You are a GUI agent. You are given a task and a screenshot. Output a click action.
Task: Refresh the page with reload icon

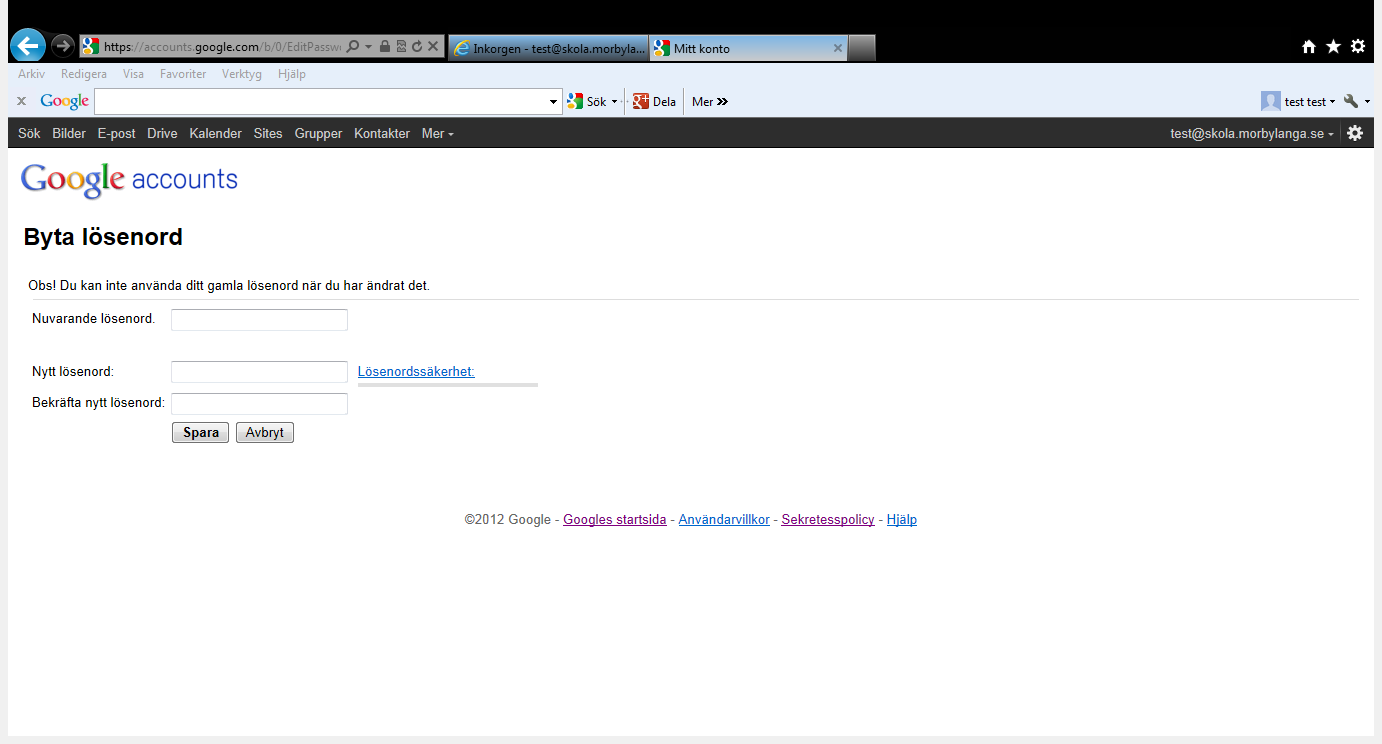[417, 47]
